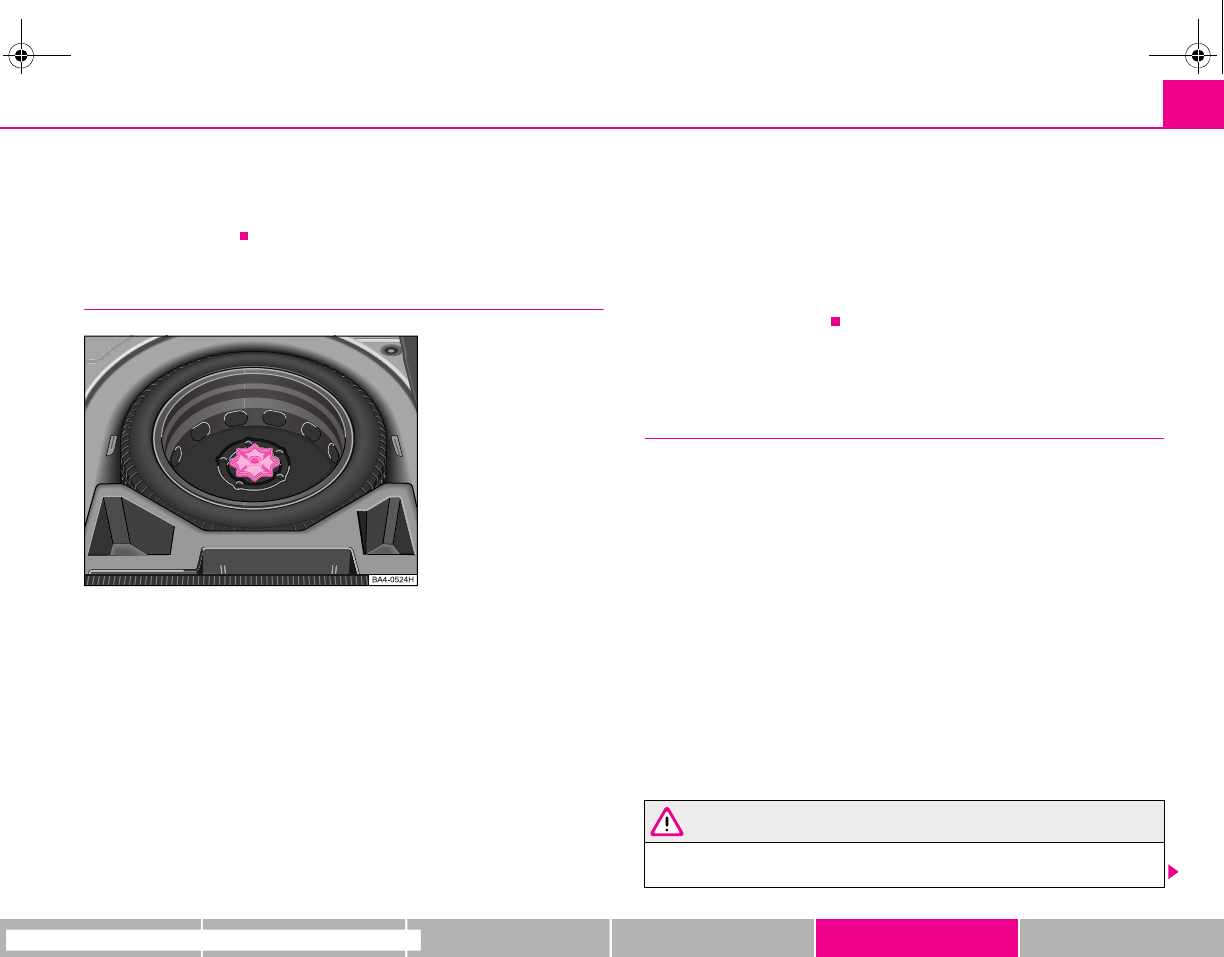Viewport: 1224px width, 957px height.
Task: Click the pink continuation arrow at page bottom
Action: click(x=1173, y=872)
